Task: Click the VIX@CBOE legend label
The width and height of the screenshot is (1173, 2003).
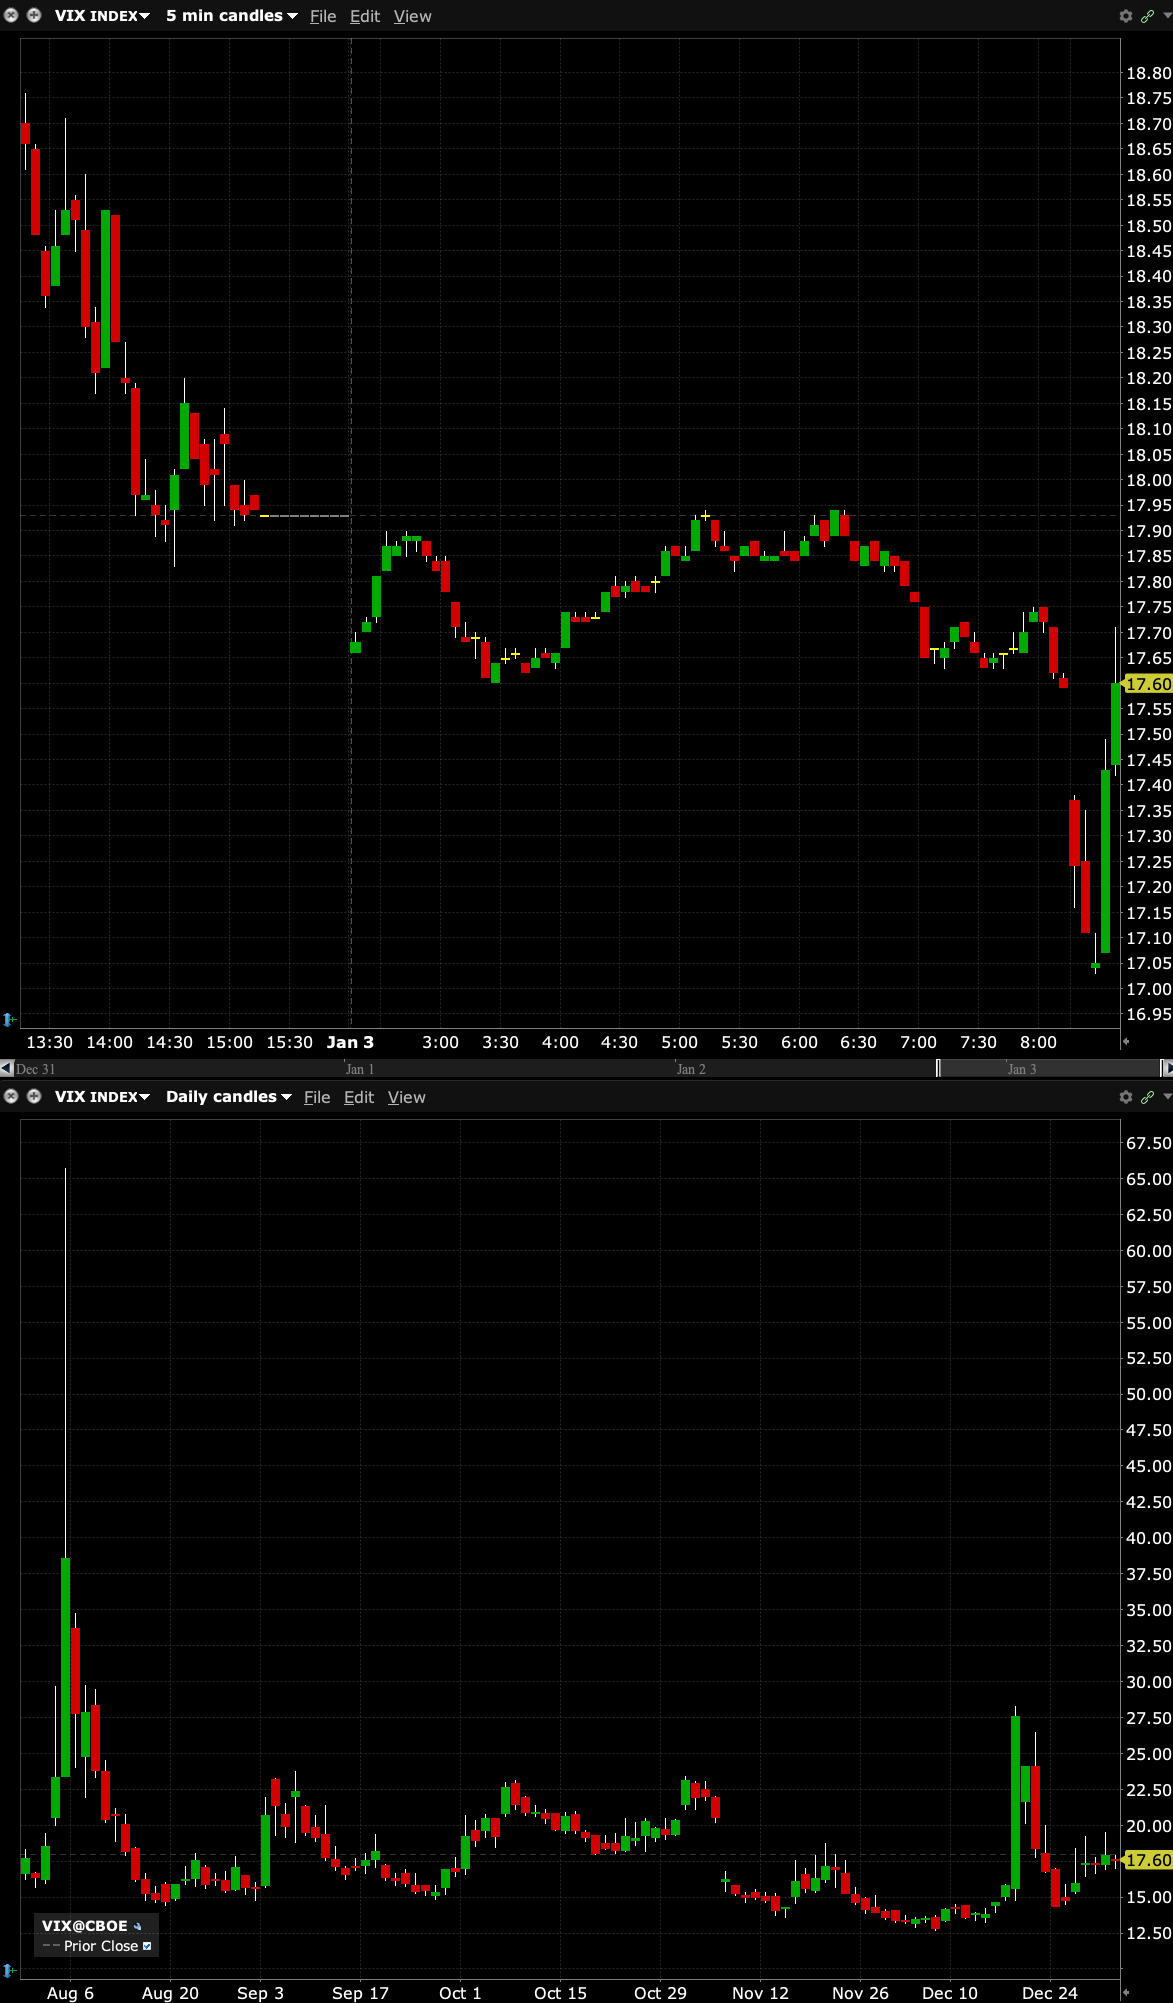Action: click(x=85, y=1926)
